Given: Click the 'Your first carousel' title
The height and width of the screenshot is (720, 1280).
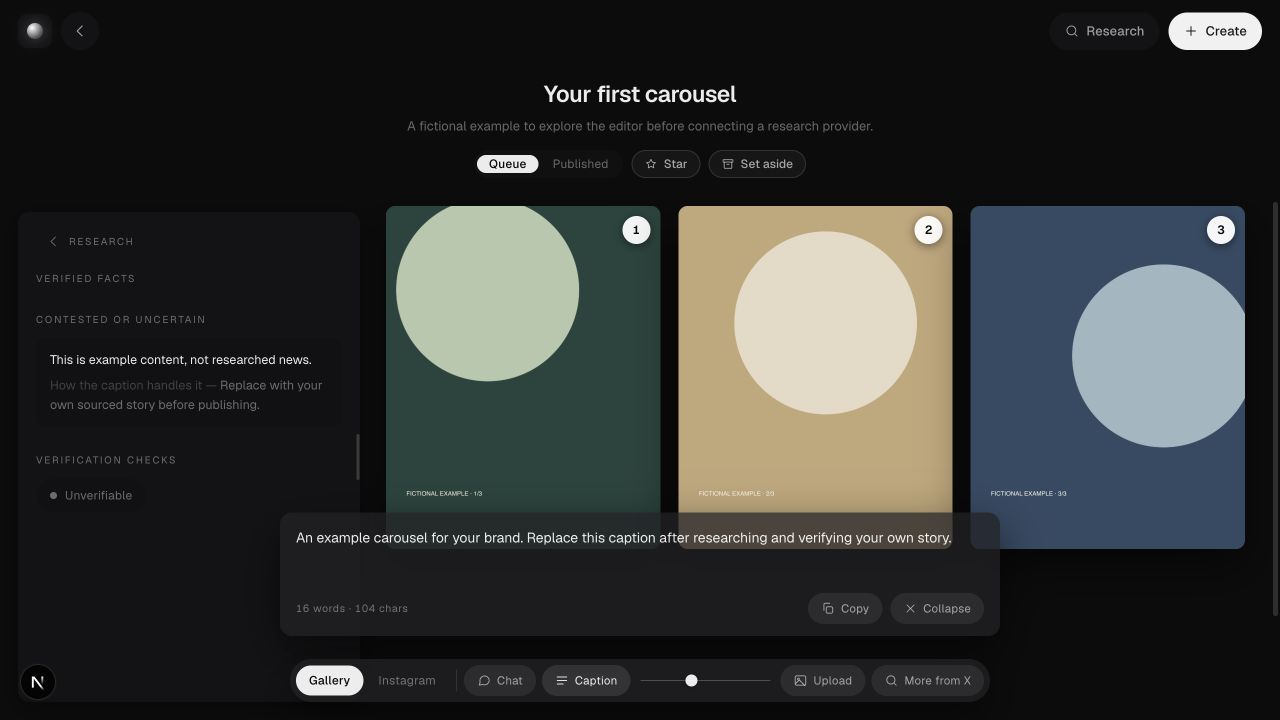Looking at the screenshot, I should click(640, 94).
